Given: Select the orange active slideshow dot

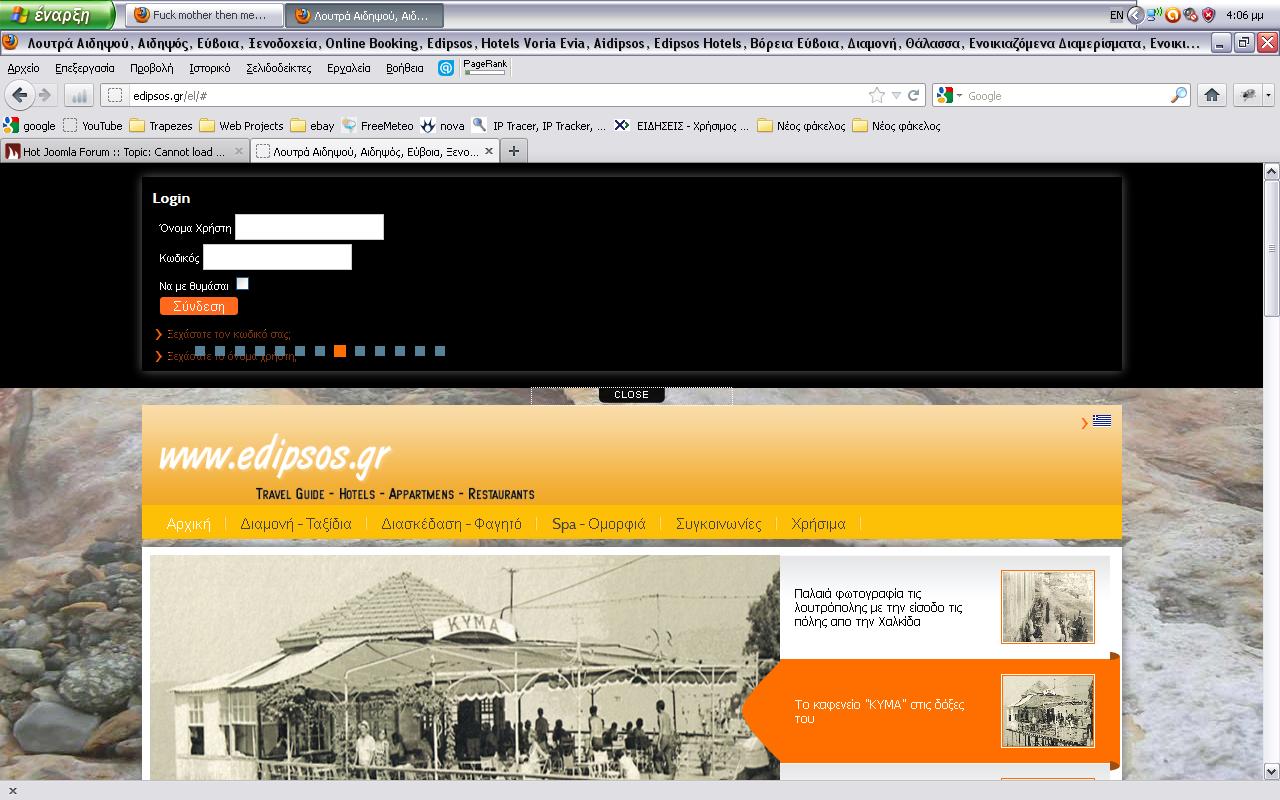Looking at the screenshot, I should (340, 351).
